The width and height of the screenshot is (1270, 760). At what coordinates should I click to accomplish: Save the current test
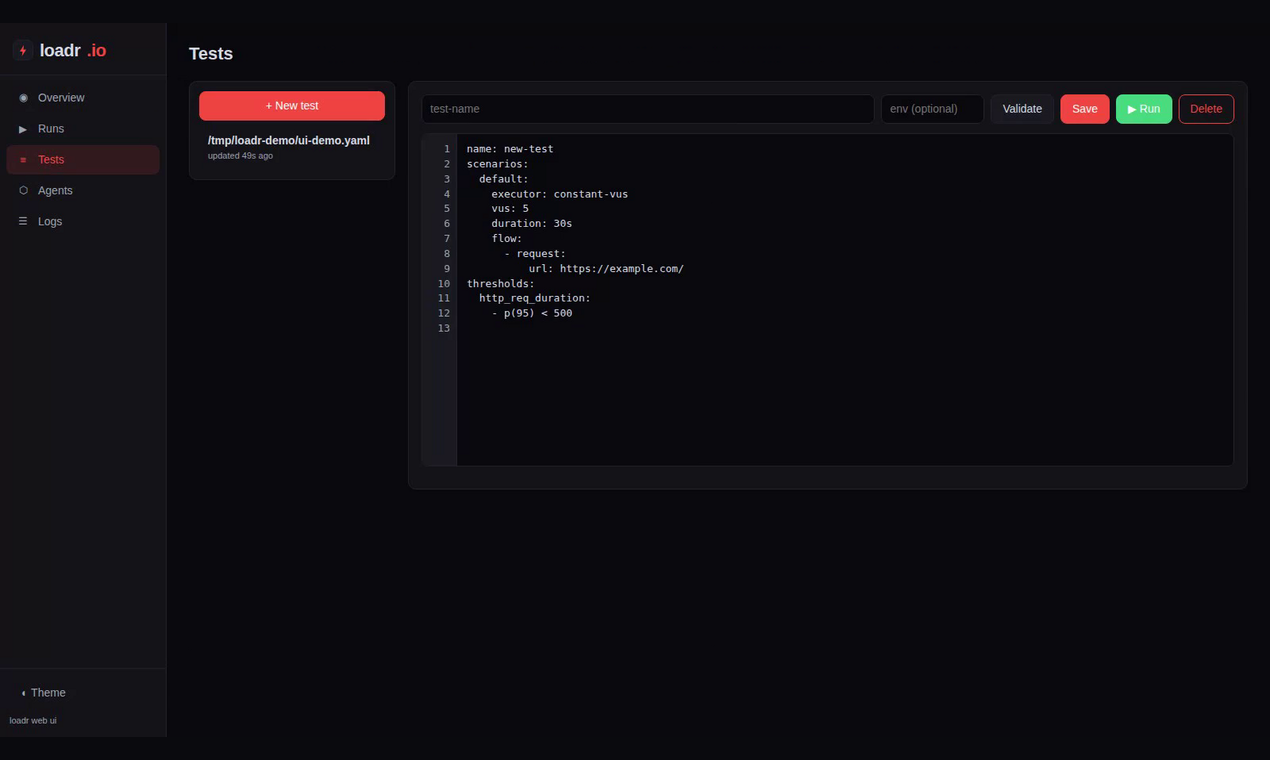tap(1085, 109)
